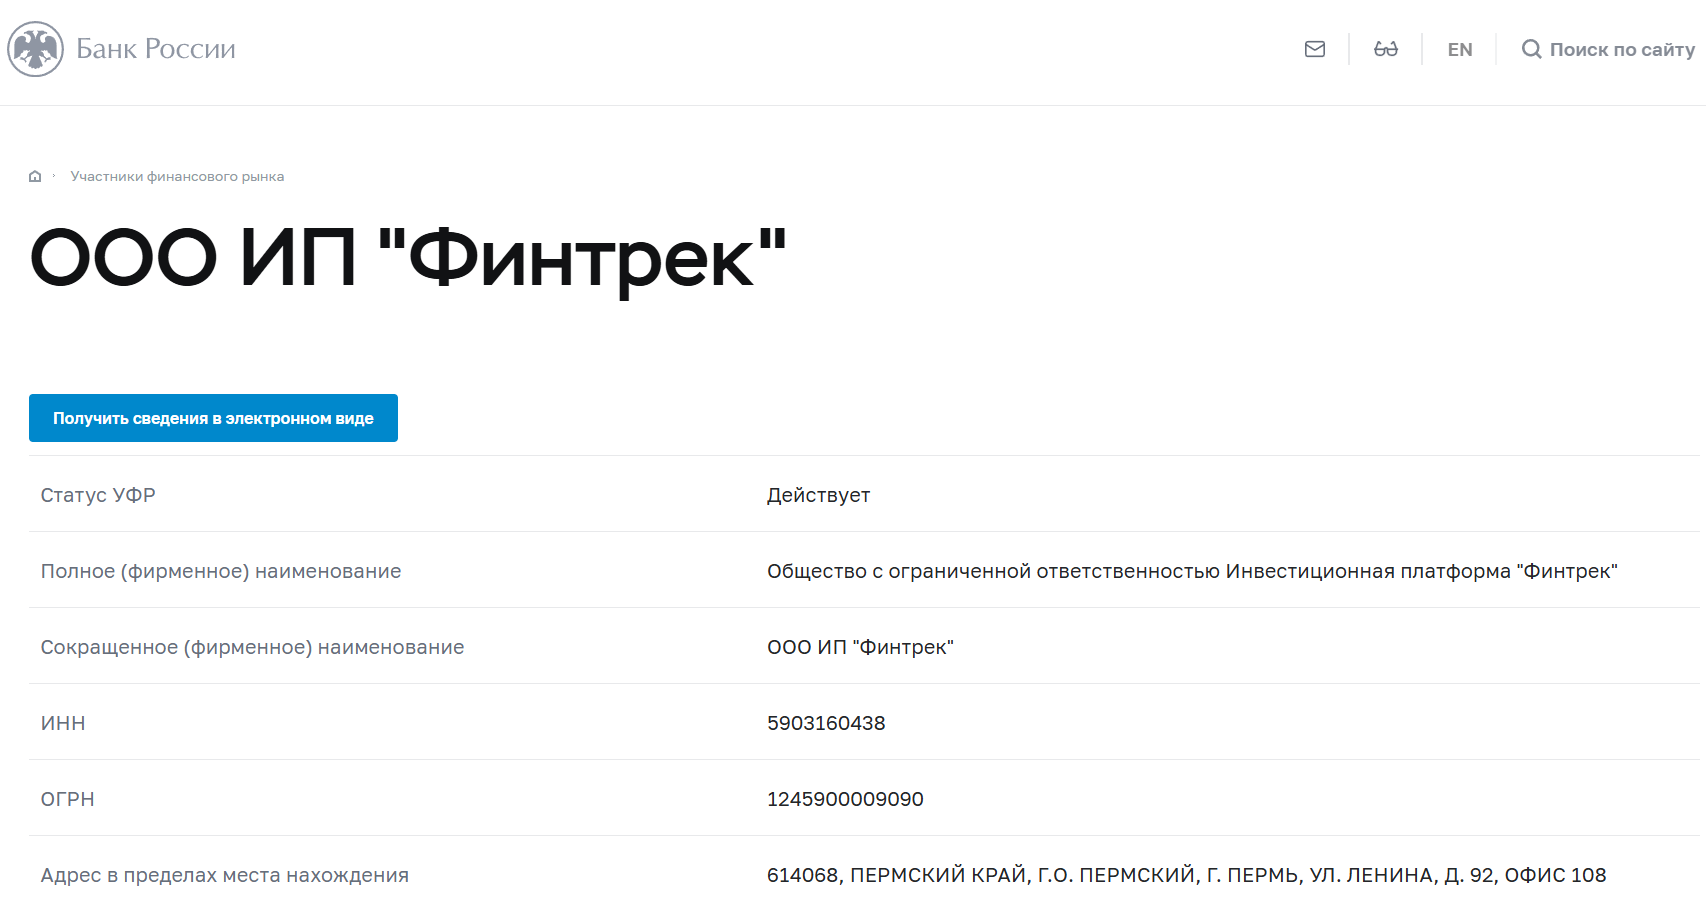Open 'Участники финансового рынка' breadcrumb link
The height and width of the screenshot is (897, 1706).
177,176
